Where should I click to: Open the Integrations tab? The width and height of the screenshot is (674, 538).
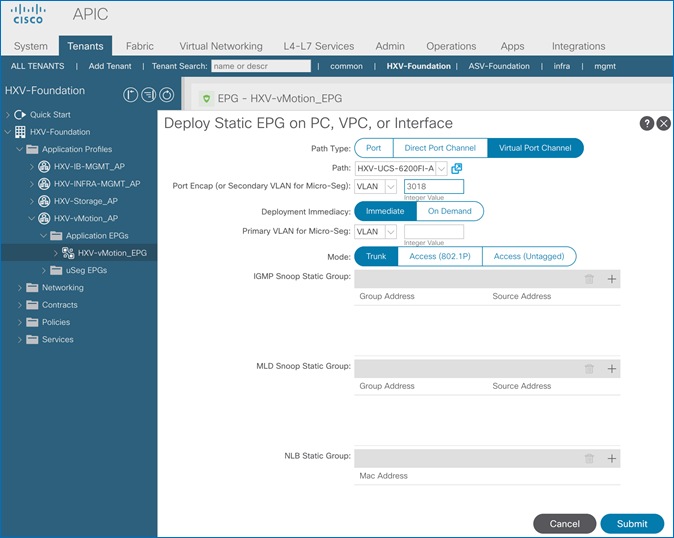point(579,46)
